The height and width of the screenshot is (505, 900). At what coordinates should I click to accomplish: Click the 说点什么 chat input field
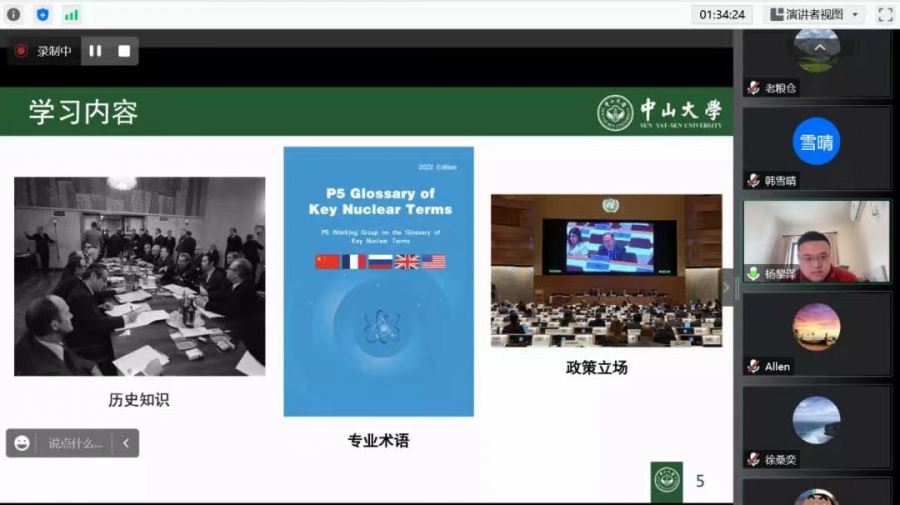point(75,443)
